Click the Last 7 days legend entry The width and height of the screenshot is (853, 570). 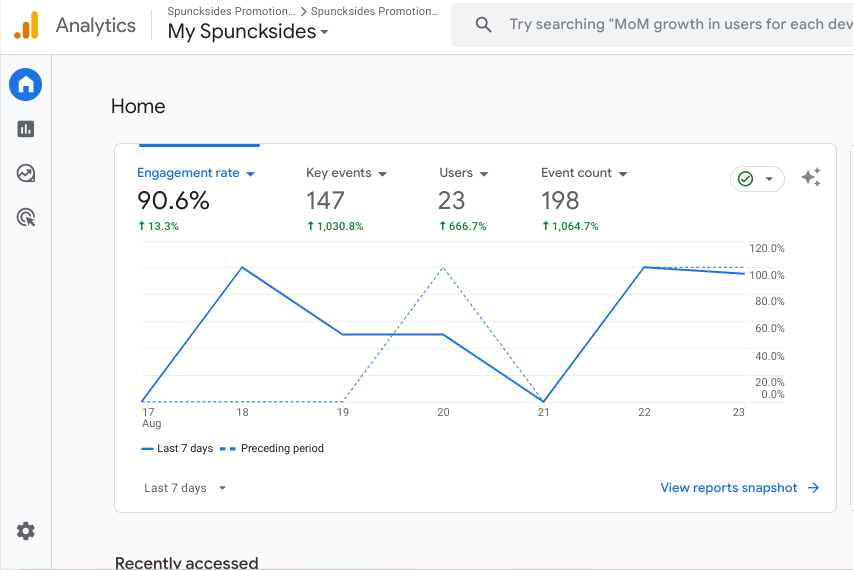point(177,448)
